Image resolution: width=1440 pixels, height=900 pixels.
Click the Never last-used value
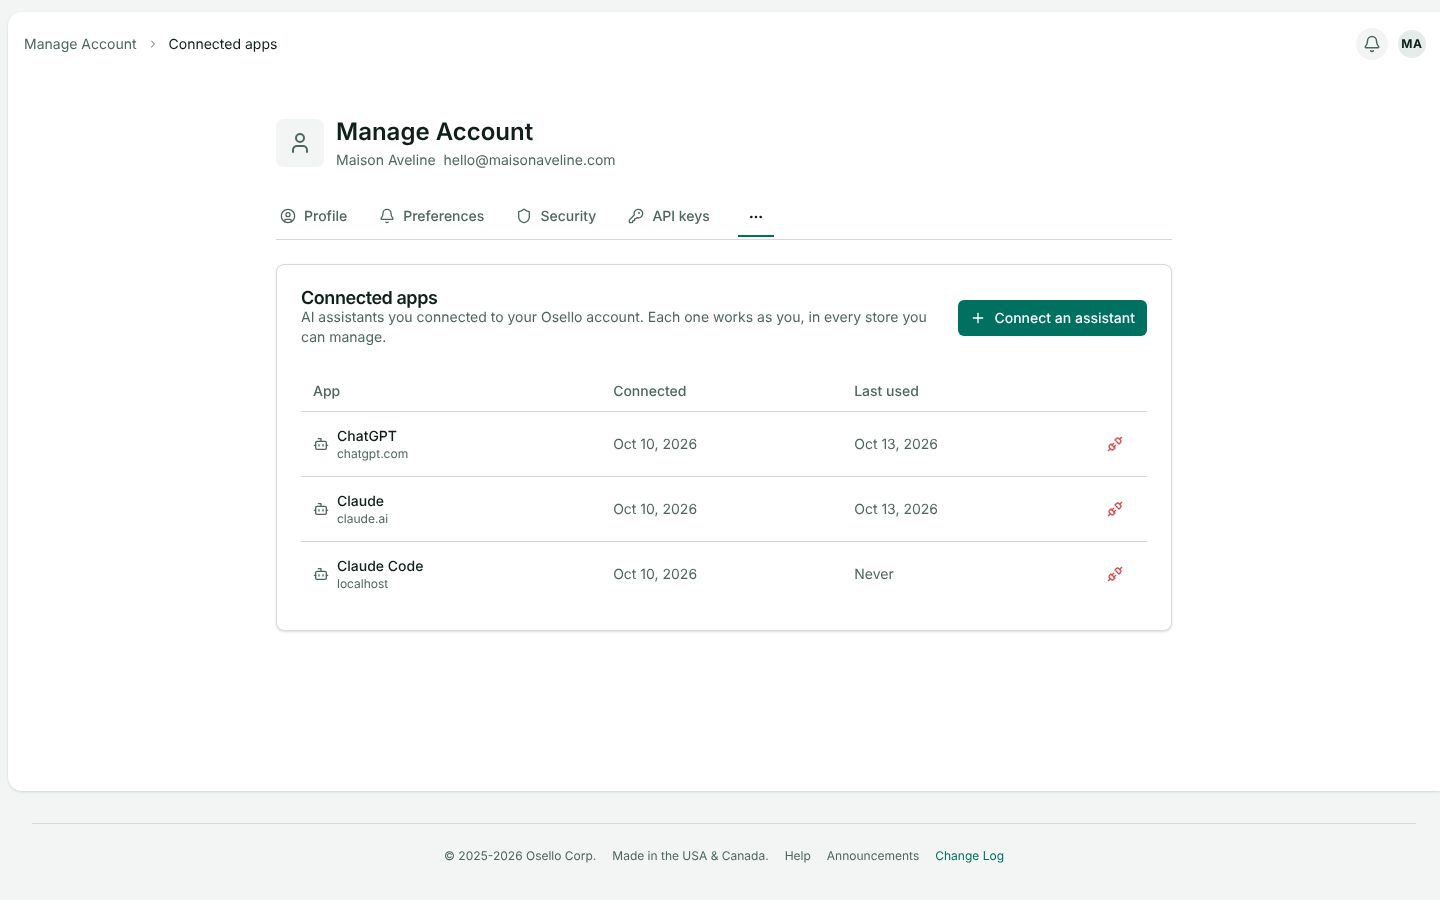click(874, 574)
